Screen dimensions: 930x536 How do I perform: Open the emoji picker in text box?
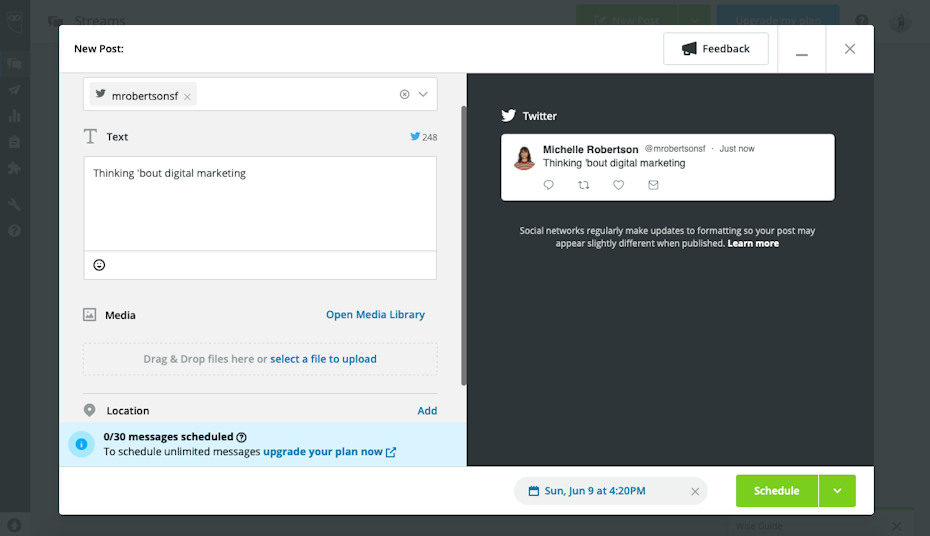[x=99, y=265]
